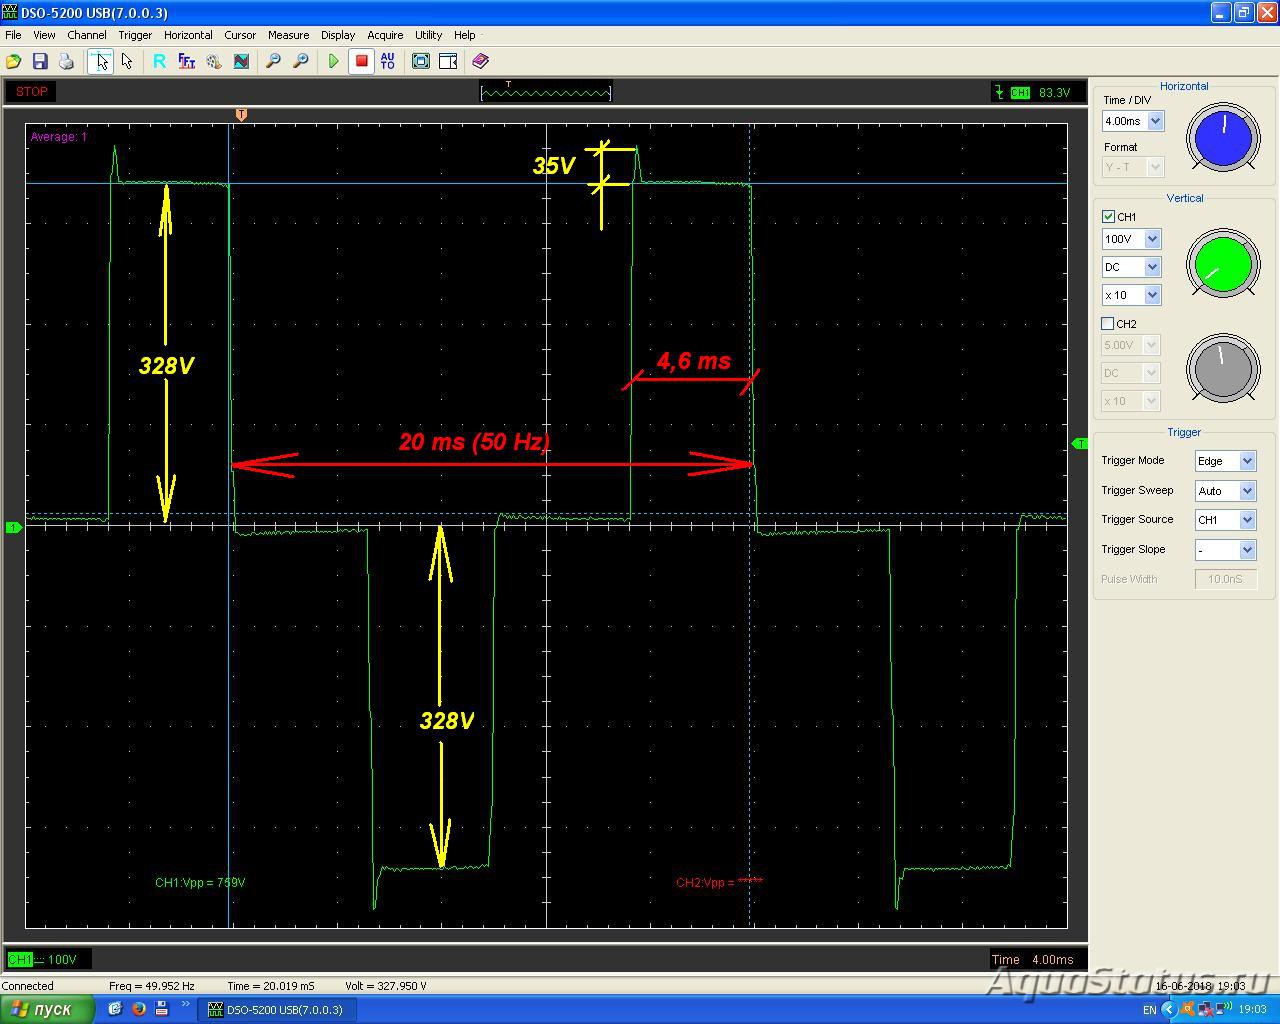Click the AUTO setup icon
The height and width of the screenshot is (1024, 1280).
(x=388, y=61)
